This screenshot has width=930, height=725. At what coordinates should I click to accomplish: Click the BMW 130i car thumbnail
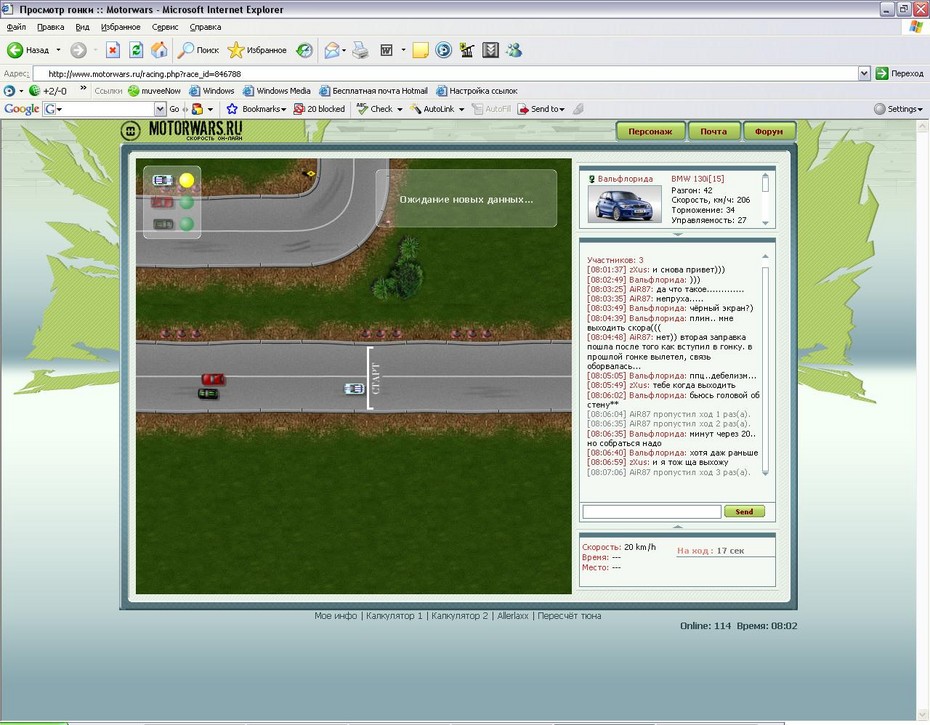pos(625,203)
